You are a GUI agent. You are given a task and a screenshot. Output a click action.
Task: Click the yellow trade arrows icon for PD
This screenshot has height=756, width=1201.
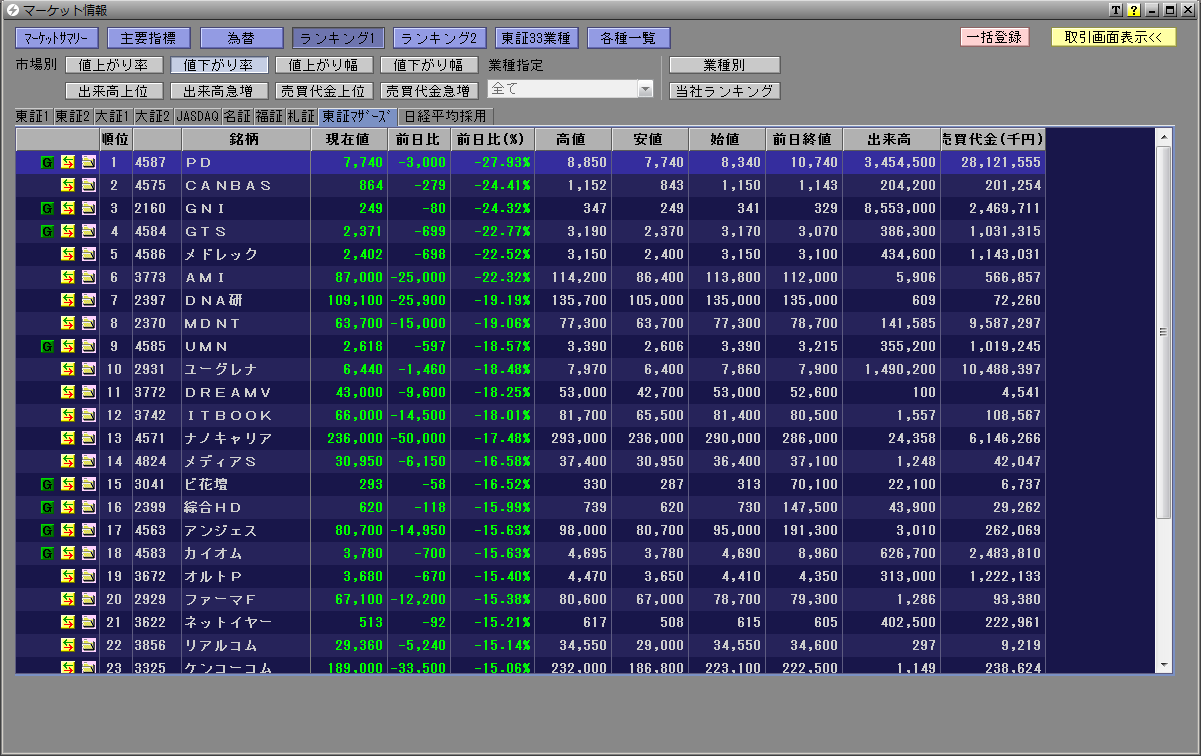tap(68, 162)
